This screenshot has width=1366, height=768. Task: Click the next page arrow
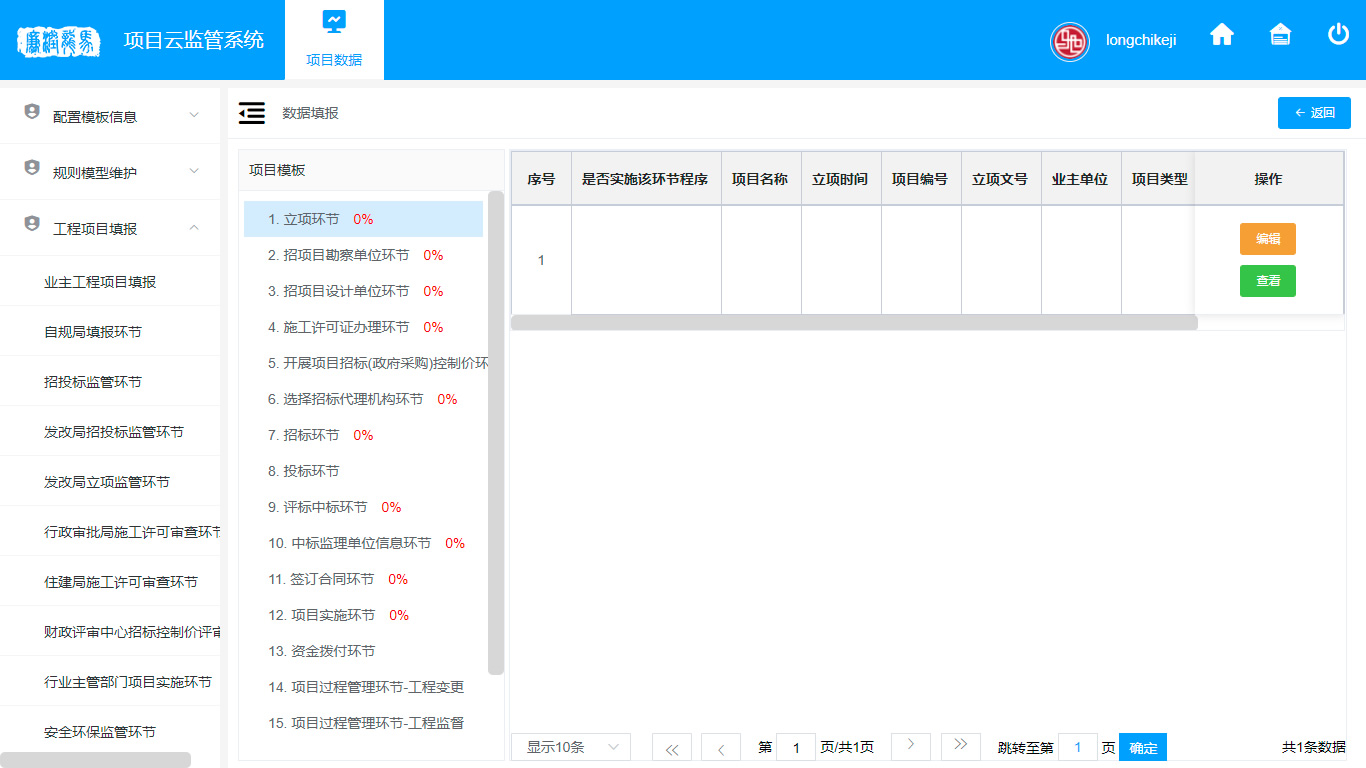click(911, 746)
